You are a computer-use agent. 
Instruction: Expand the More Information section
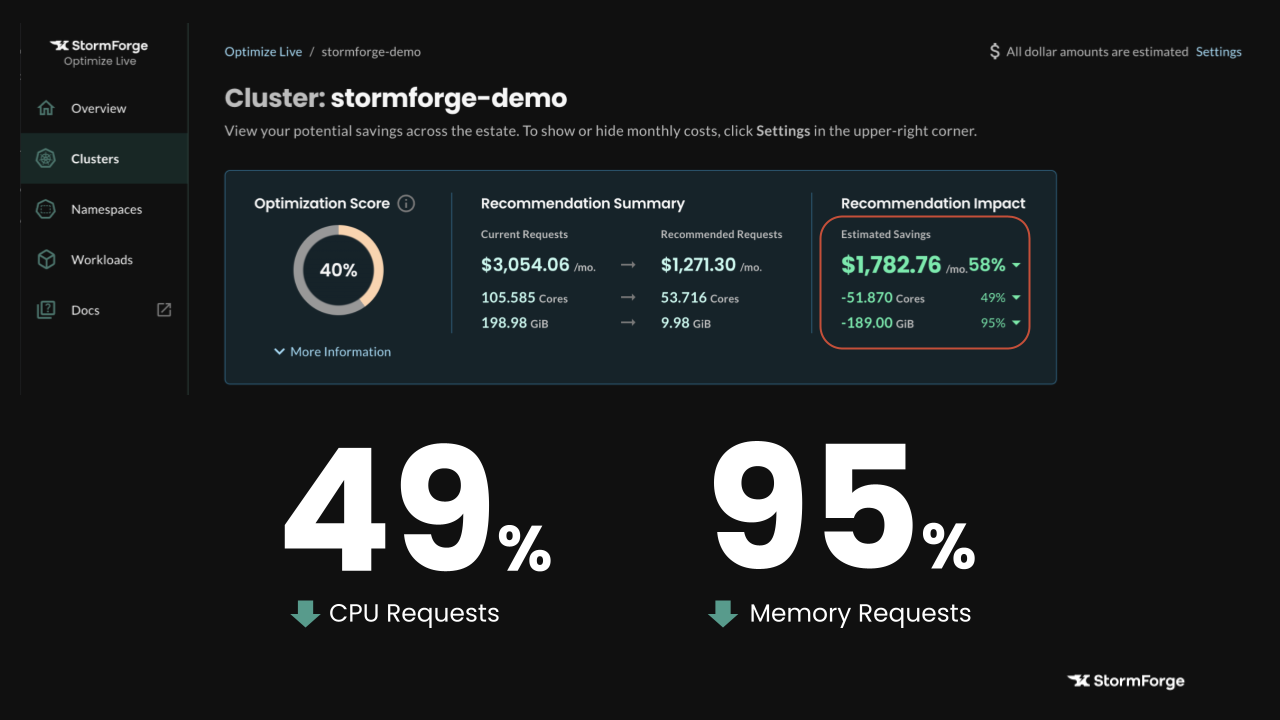[332, 352]
